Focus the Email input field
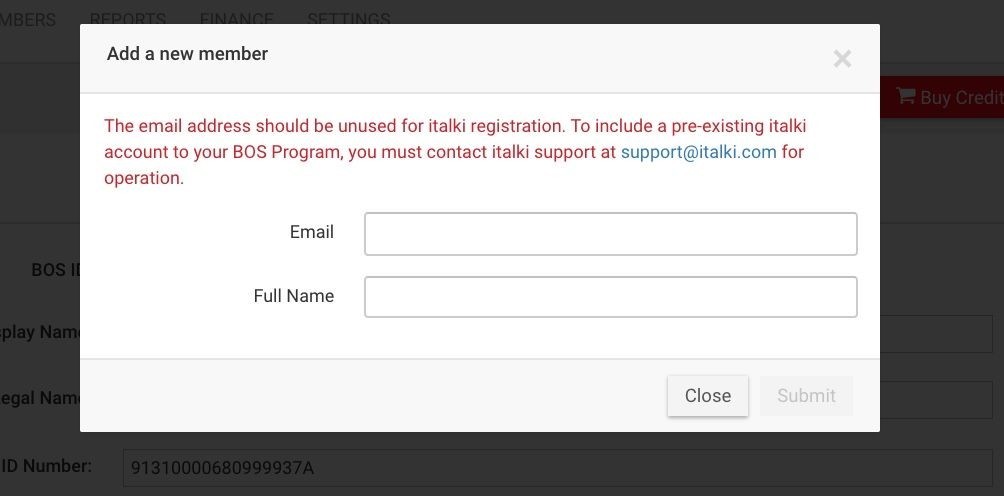Viewport: 1004px width, 496px height. 611,234
